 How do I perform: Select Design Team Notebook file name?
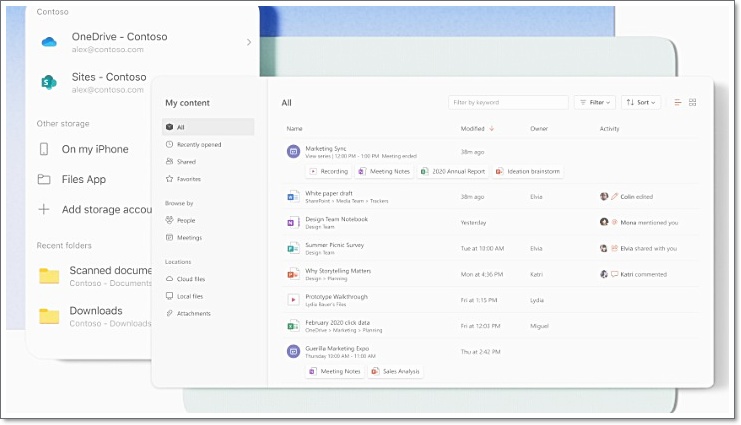336,219
